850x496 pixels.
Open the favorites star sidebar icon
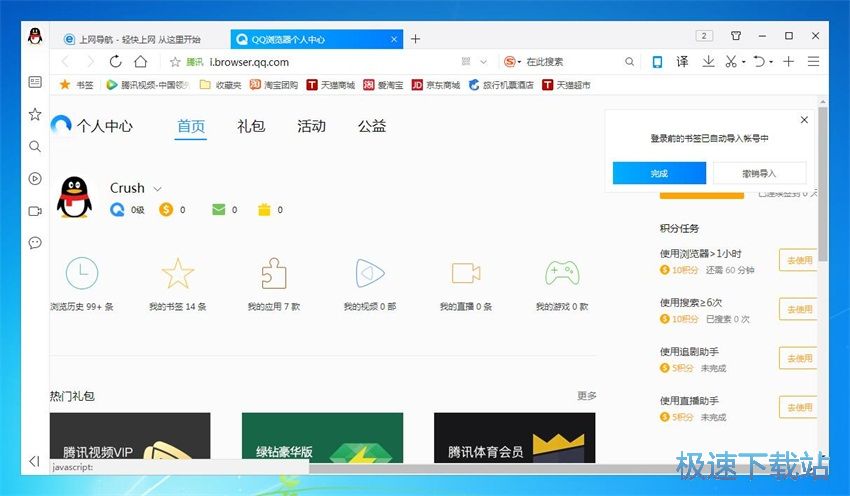(35, 114)
